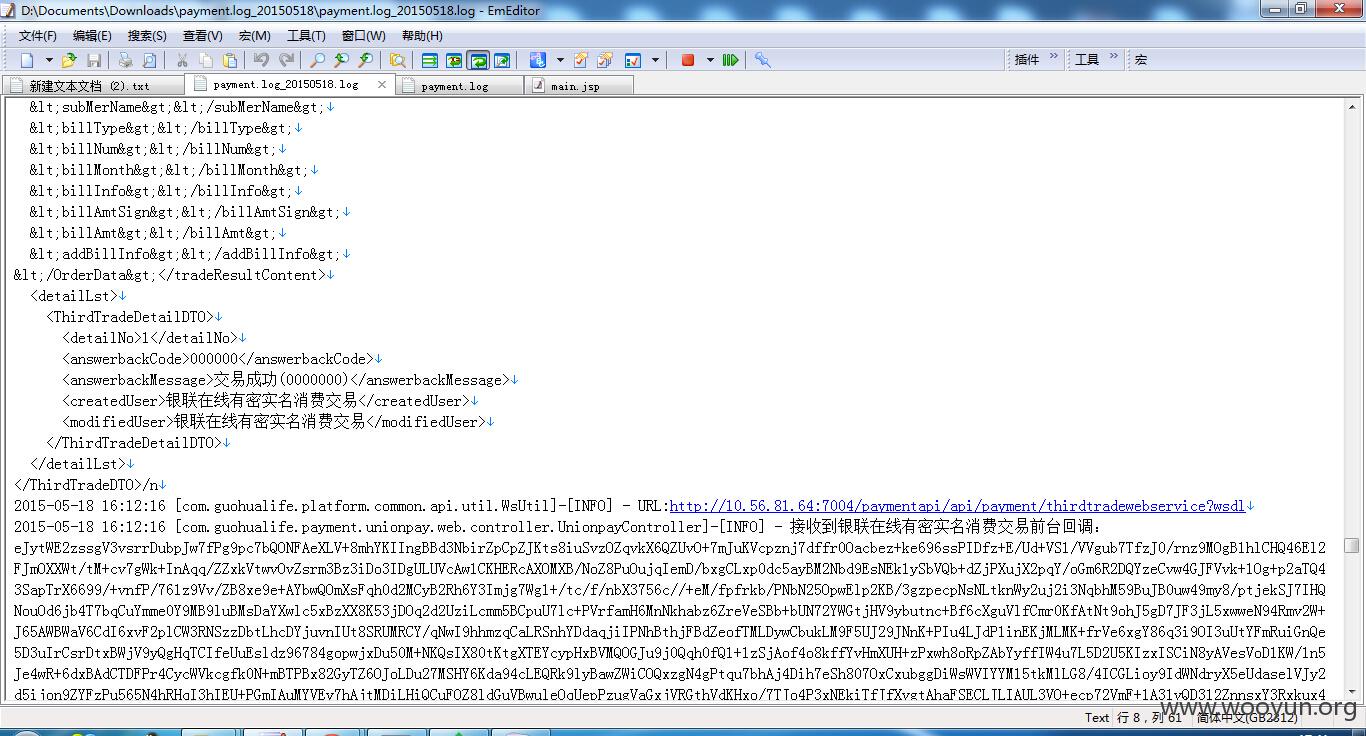This screenshot has width=1366, height=736.
Task: Click the <detailNo>1</detailNo> line
Action: click(x=151, y=338)
